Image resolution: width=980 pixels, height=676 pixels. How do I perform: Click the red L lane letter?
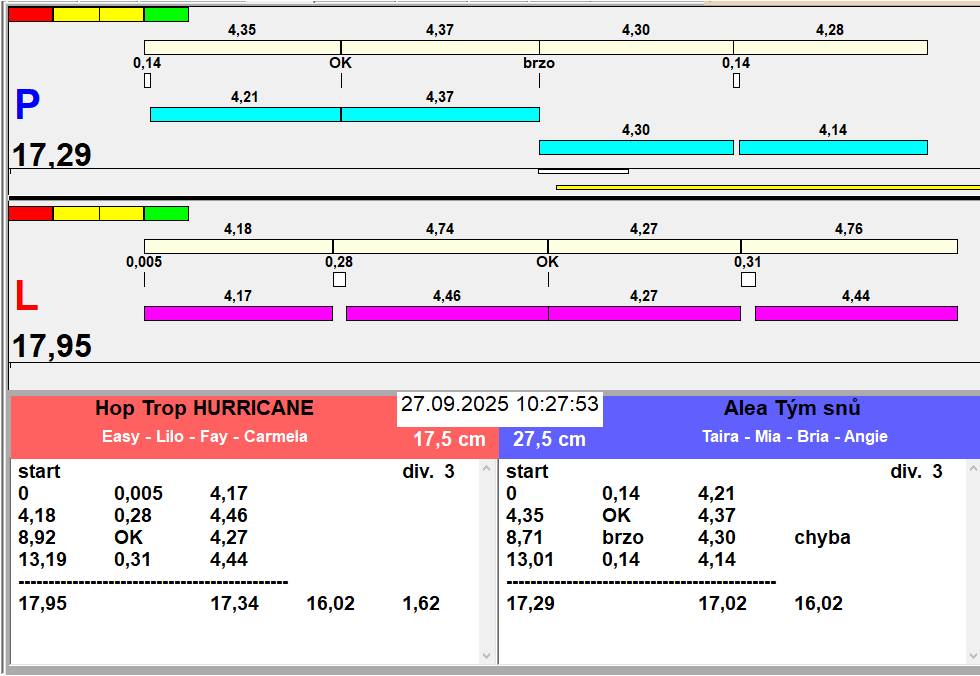26,296
